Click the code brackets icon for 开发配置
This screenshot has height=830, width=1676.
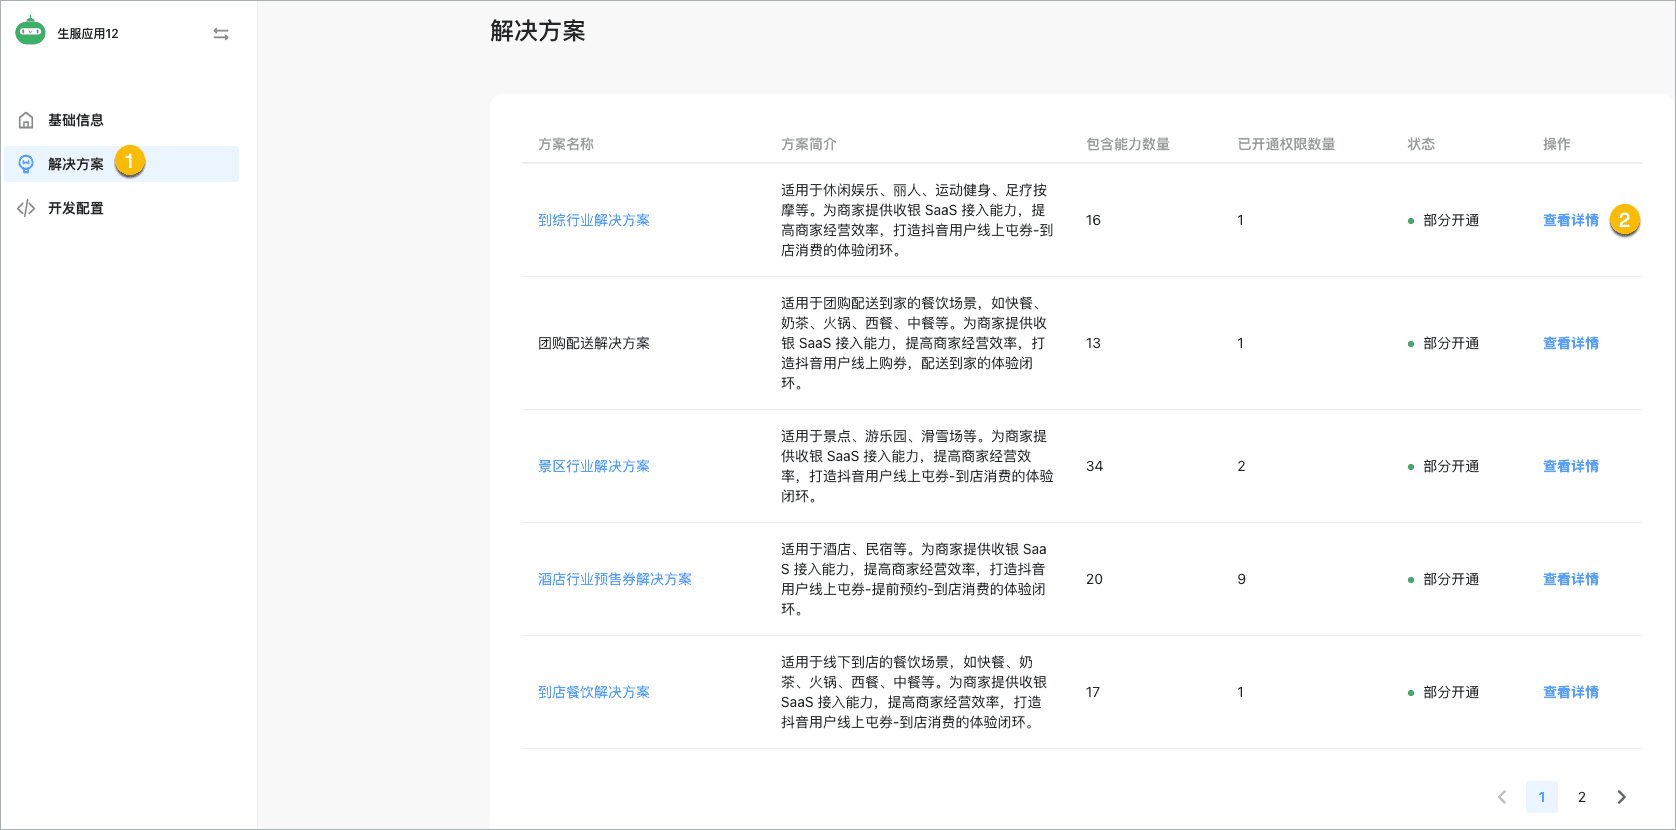coord(26,208)
